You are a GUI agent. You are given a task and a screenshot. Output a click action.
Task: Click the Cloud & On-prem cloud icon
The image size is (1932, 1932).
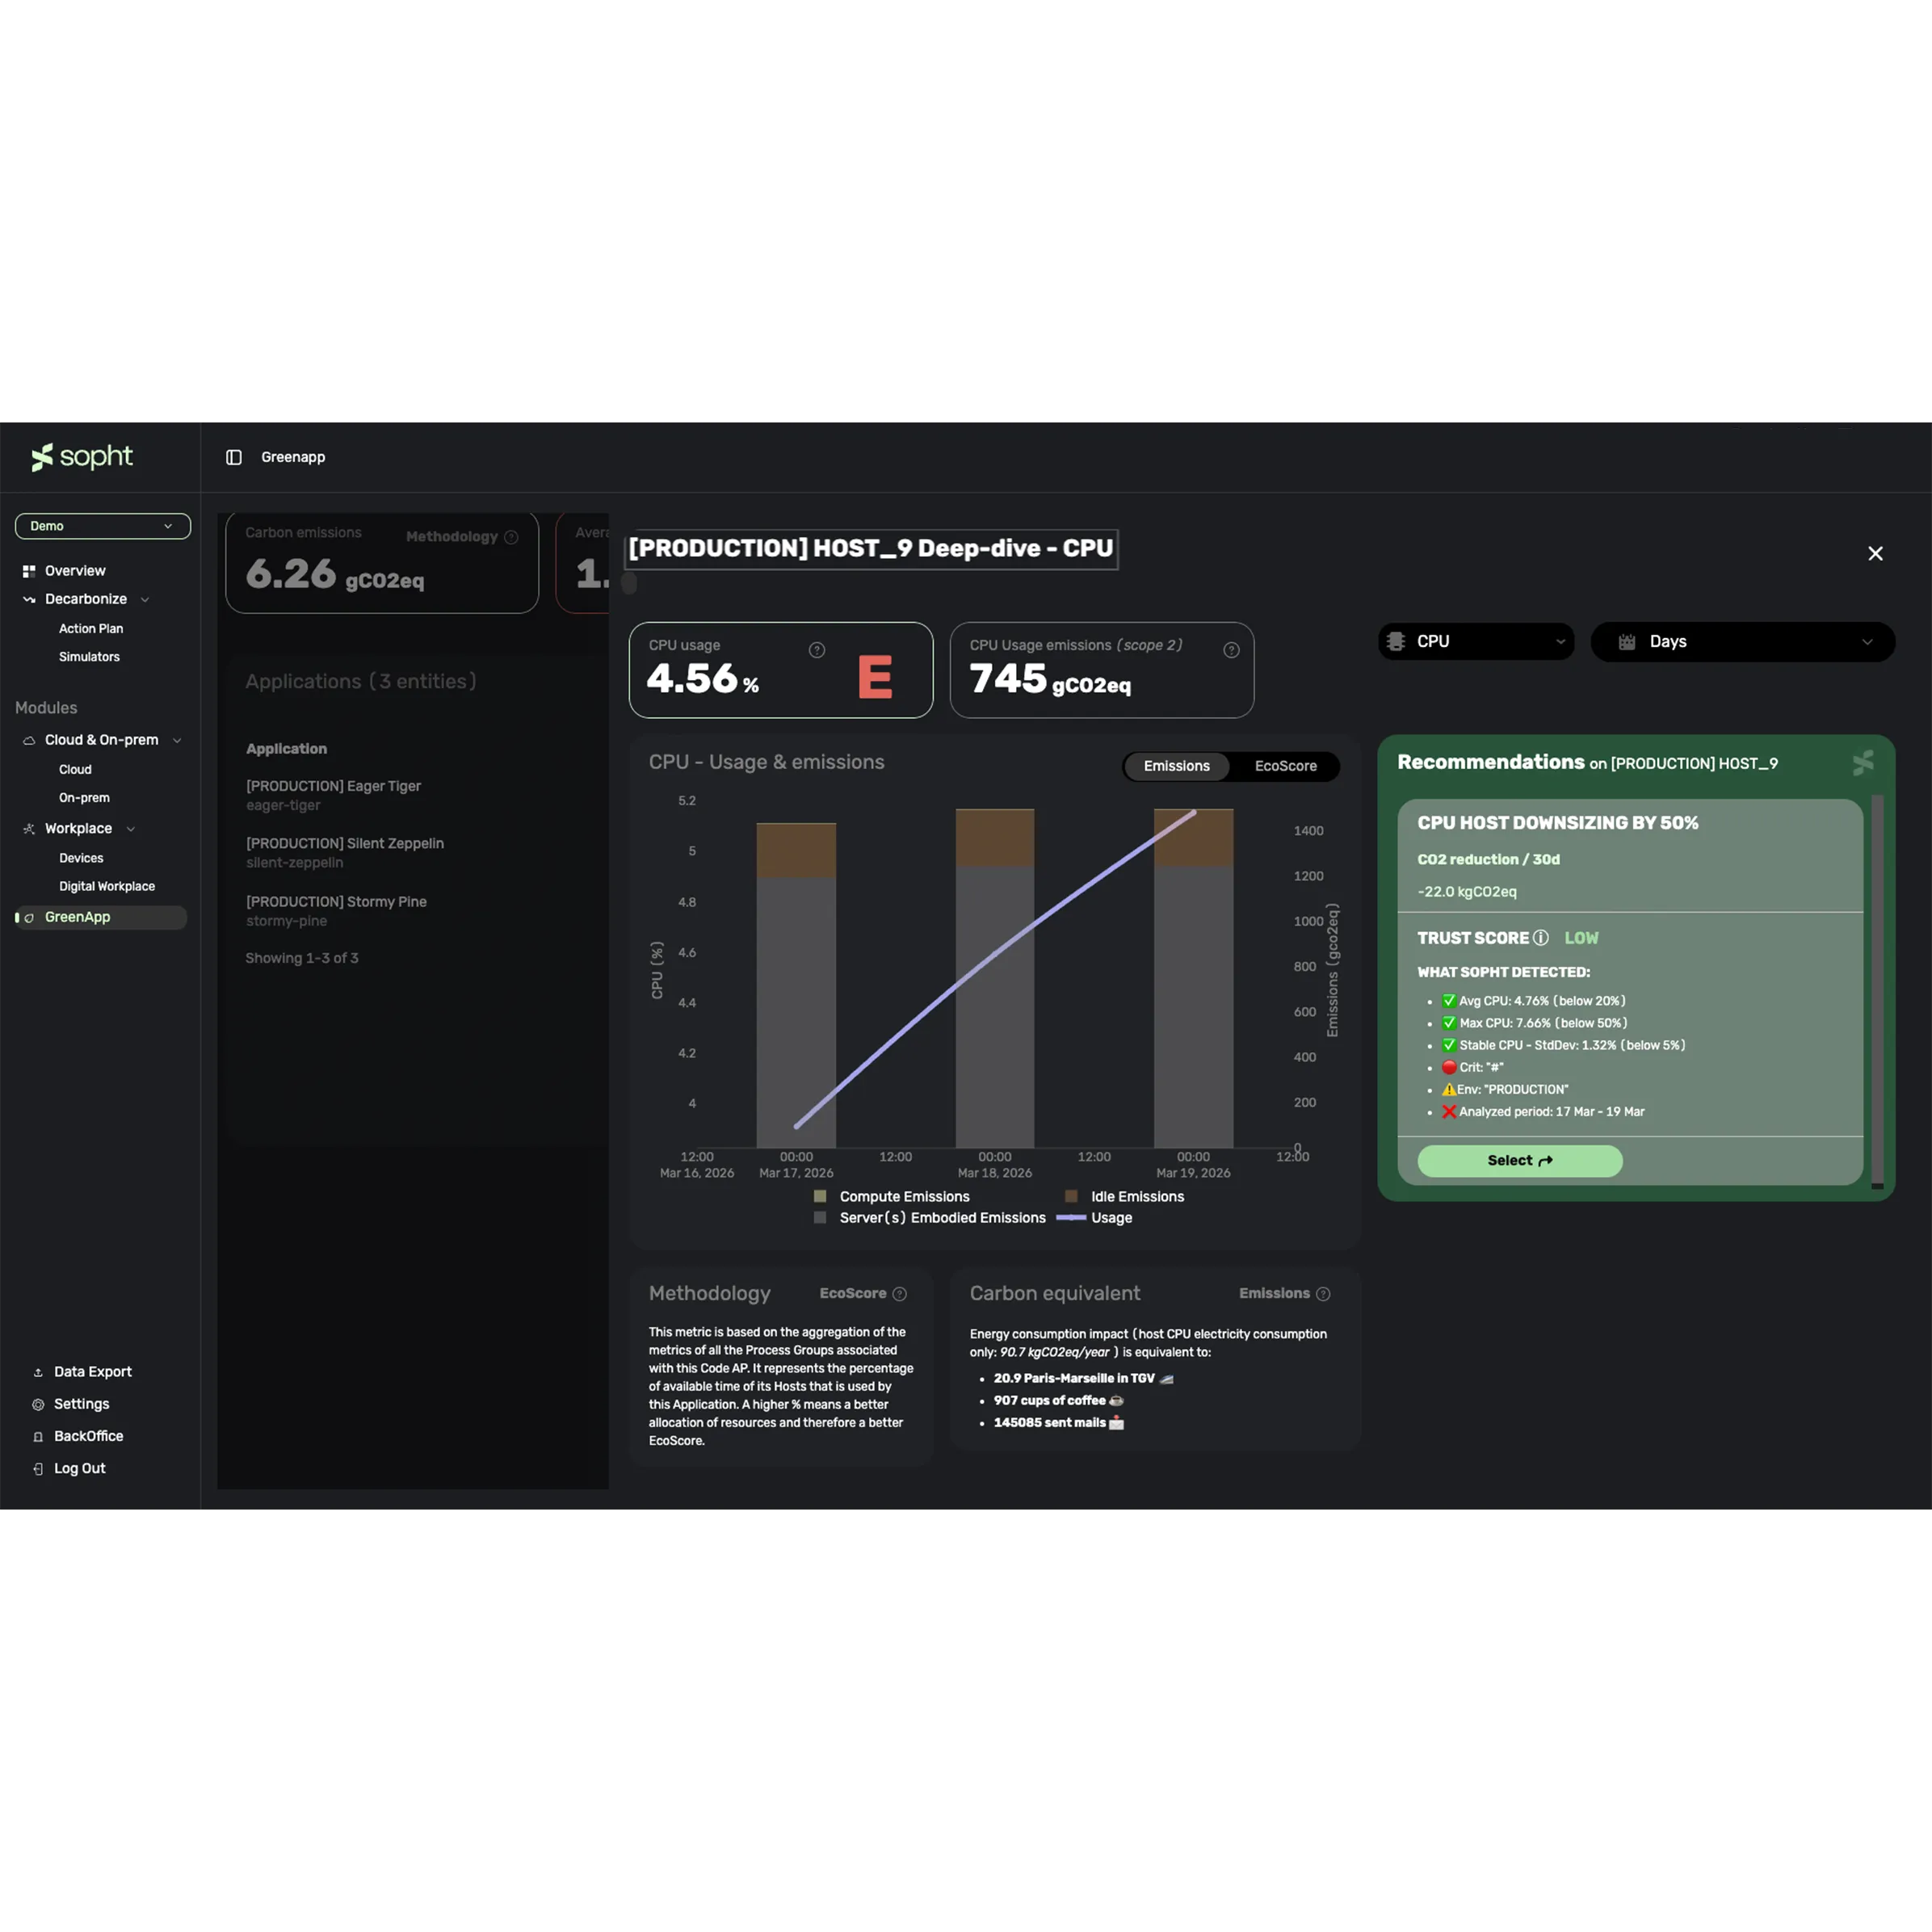pyautogui.click(x=29, y=741)
